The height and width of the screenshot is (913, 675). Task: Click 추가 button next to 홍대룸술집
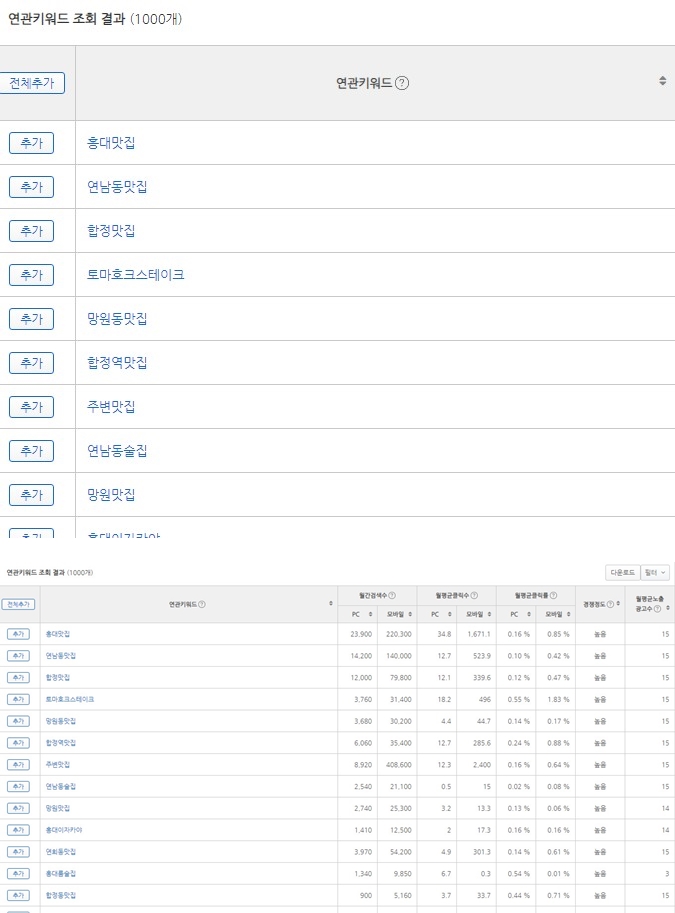18,873
